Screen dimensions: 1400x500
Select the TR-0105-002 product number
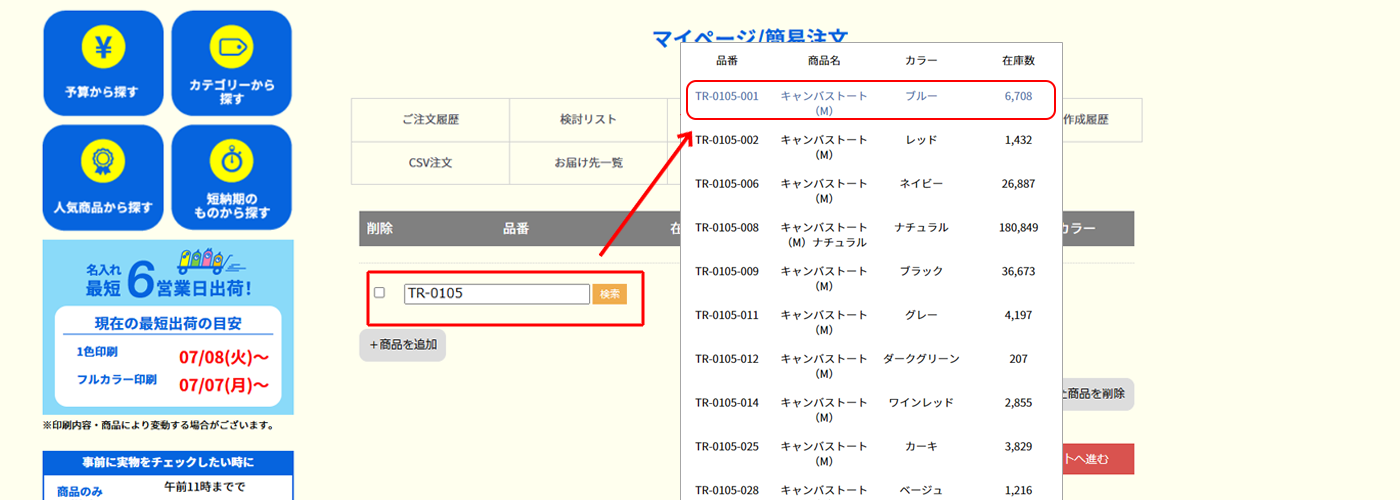coord(727,140)
